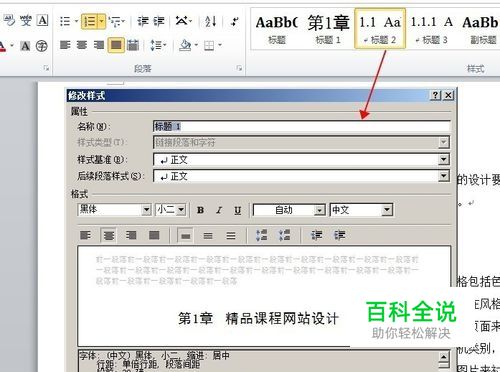Screen dimensions: 500x372
Task: Select the 副标题 style in gallery
Action: (480, 30)
